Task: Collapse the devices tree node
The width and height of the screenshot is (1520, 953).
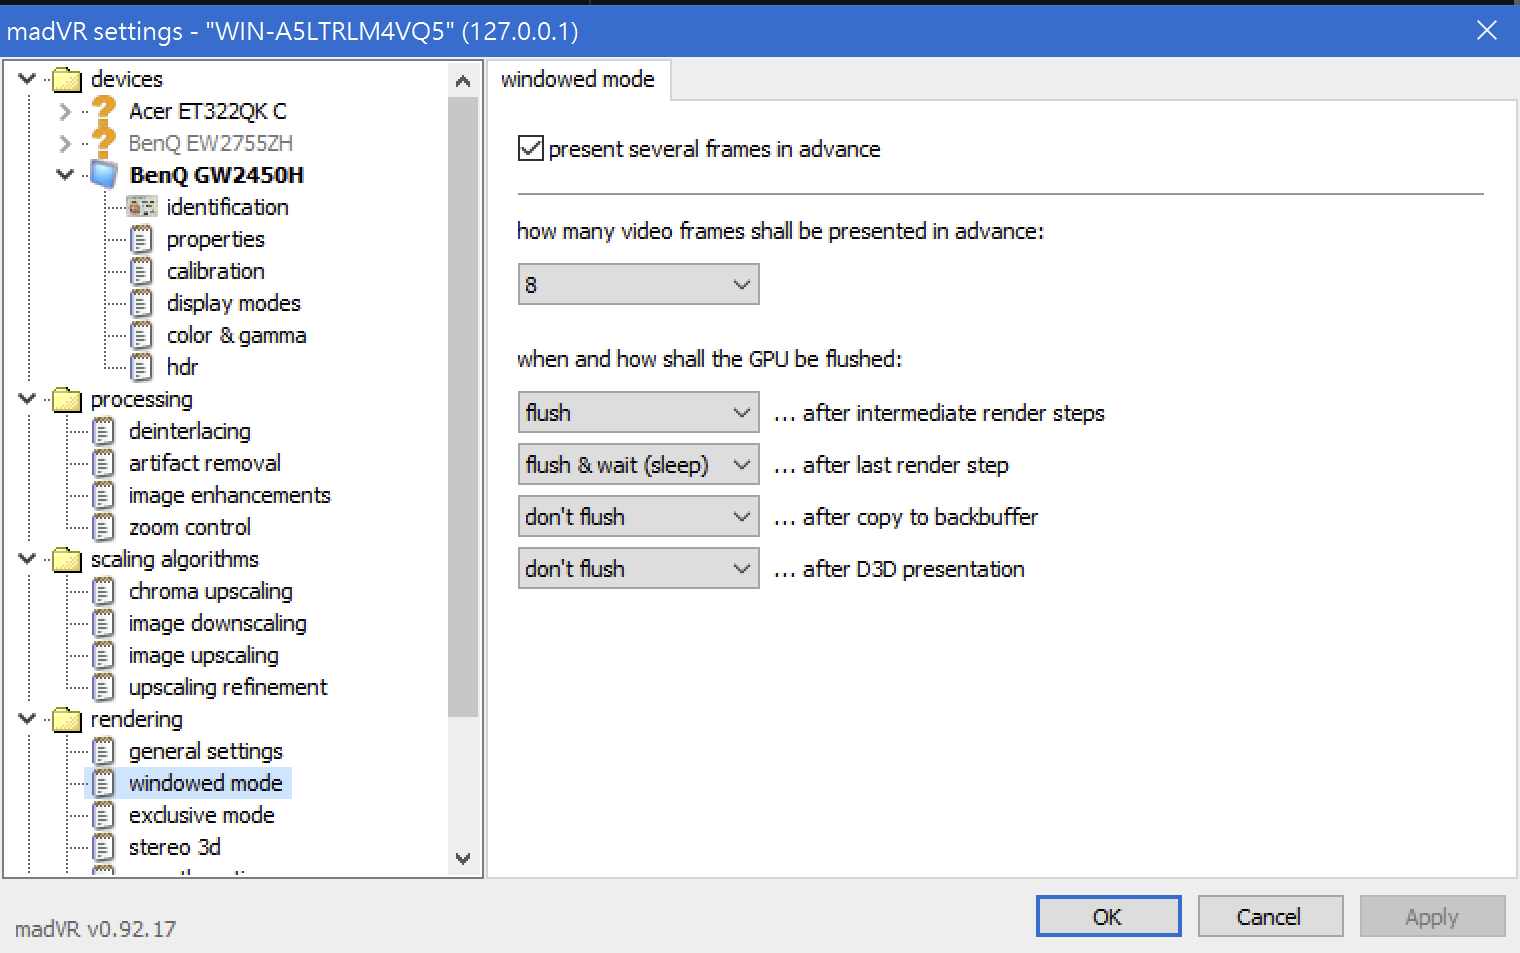Action: 27,78
